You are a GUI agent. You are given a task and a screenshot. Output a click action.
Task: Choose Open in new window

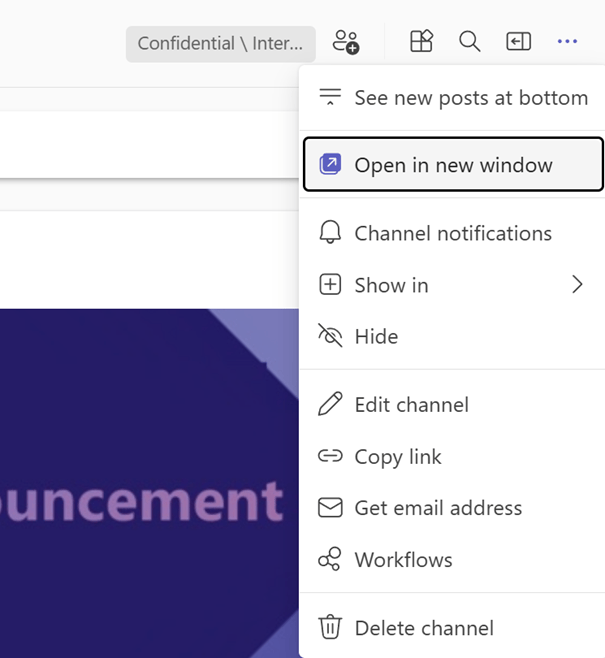(453, 165)
